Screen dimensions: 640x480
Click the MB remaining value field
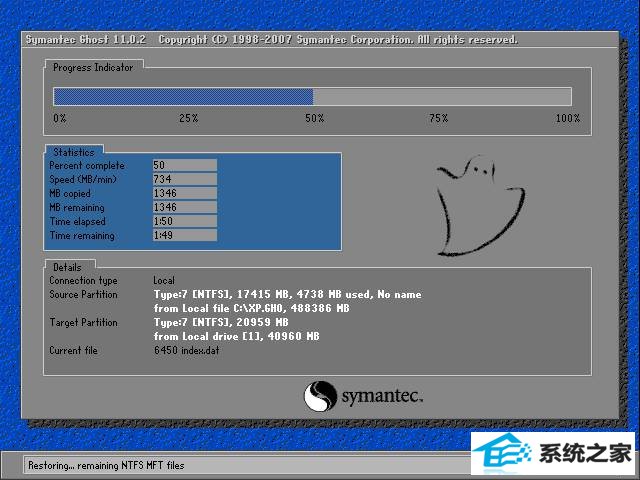click(184, 207)
